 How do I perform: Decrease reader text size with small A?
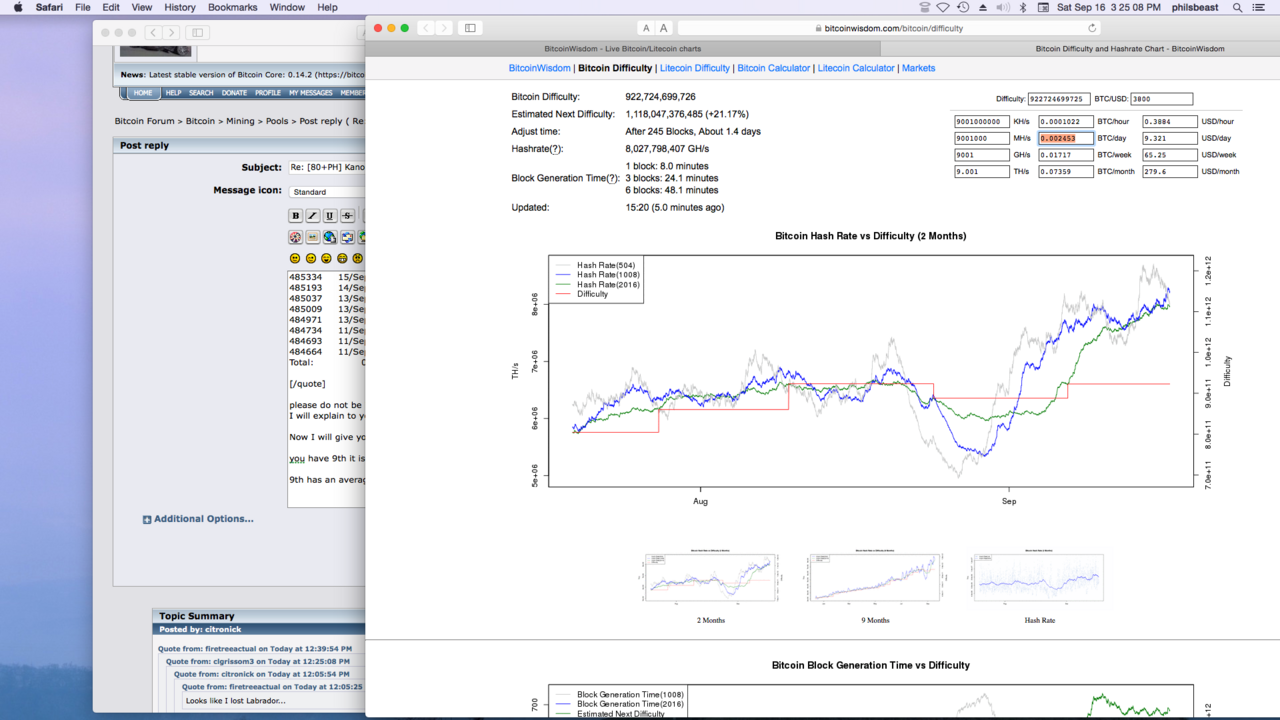646,28
